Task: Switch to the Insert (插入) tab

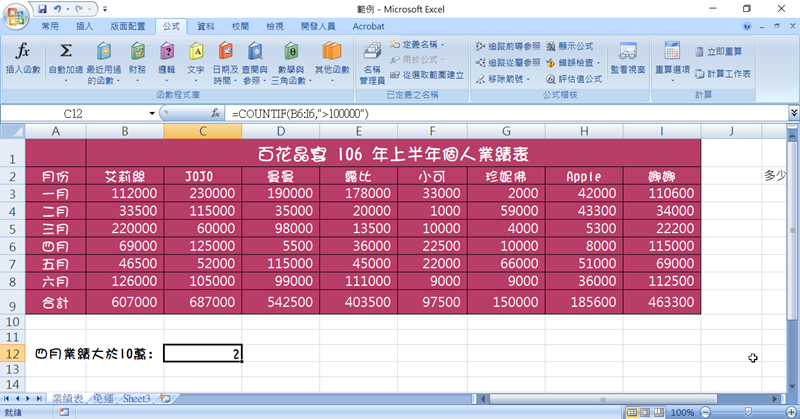Action: (84, 26)
